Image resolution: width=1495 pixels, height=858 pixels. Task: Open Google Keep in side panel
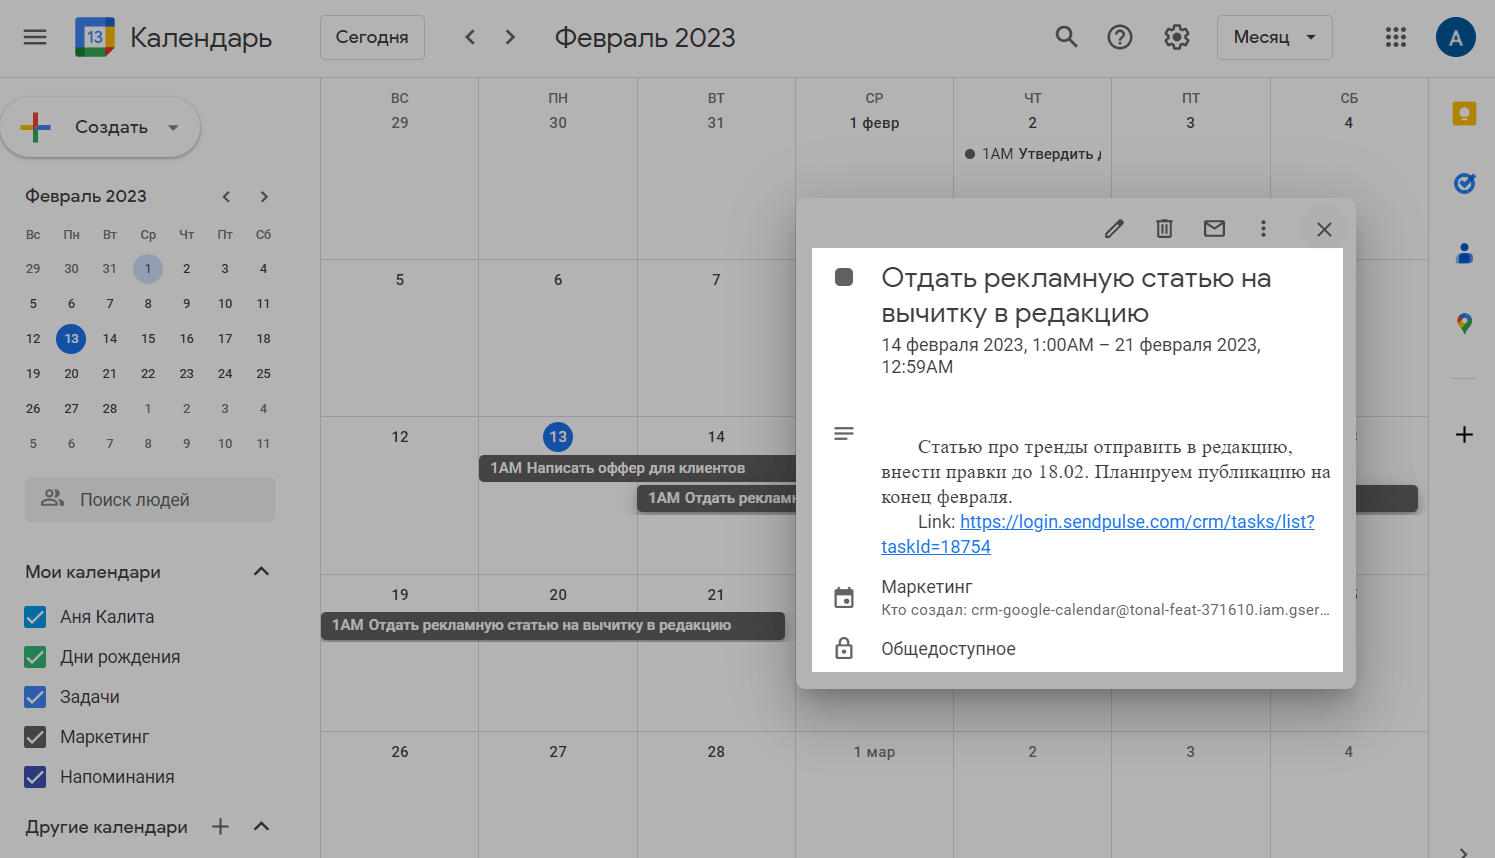(1464, 114)
